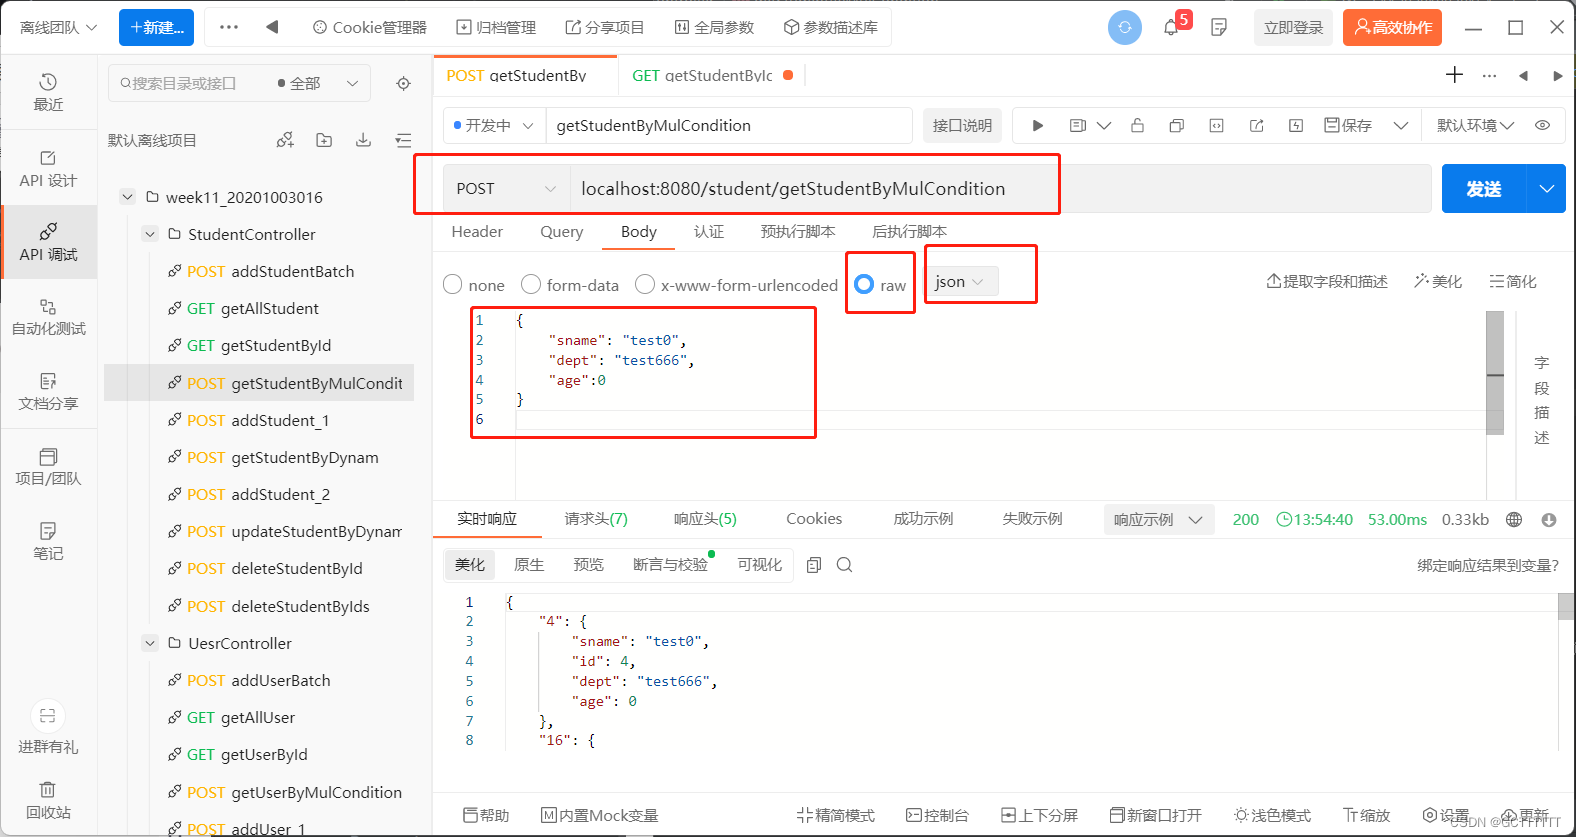Open the 全部 filter dropdown
This screenshot has width=1576, height=837.
tap(318, 83)
